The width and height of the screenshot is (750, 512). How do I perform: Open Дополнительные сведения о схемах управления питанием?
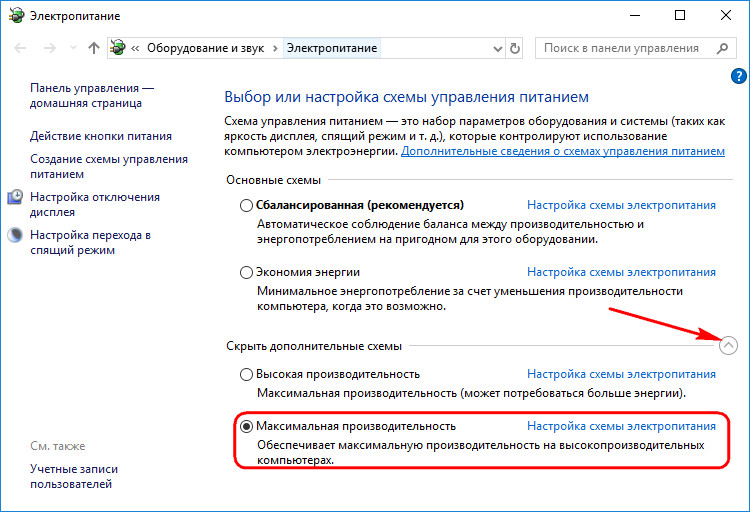[x=562, y=151]
